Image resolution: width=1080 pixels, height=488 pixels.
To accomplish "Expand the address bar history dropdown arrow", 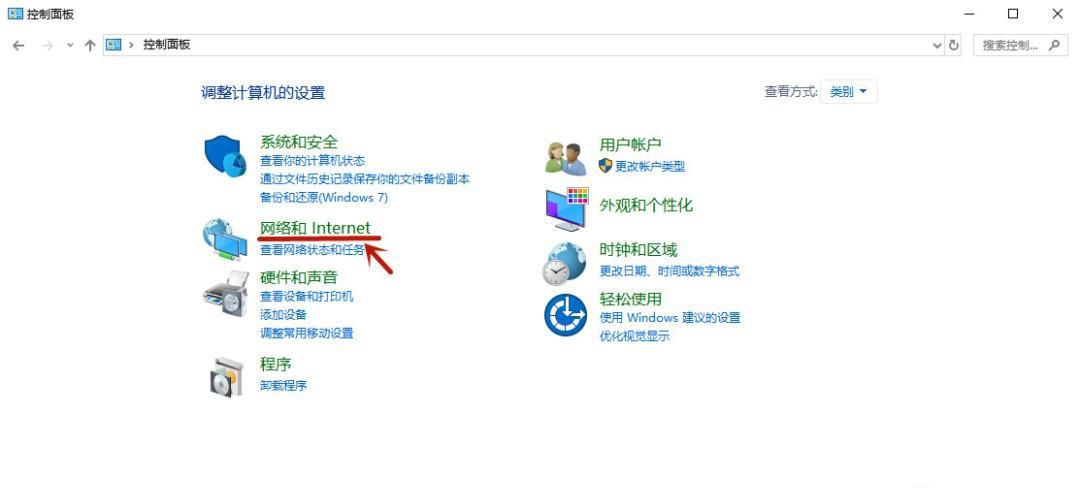I will (x=937, y=45).
